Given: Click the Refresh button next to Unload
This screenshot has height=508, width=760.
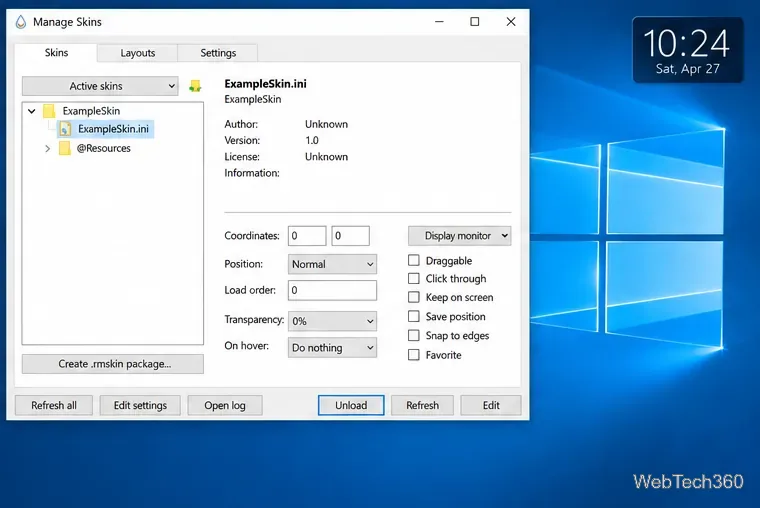Looking at the screenshot, I should 422,405.
